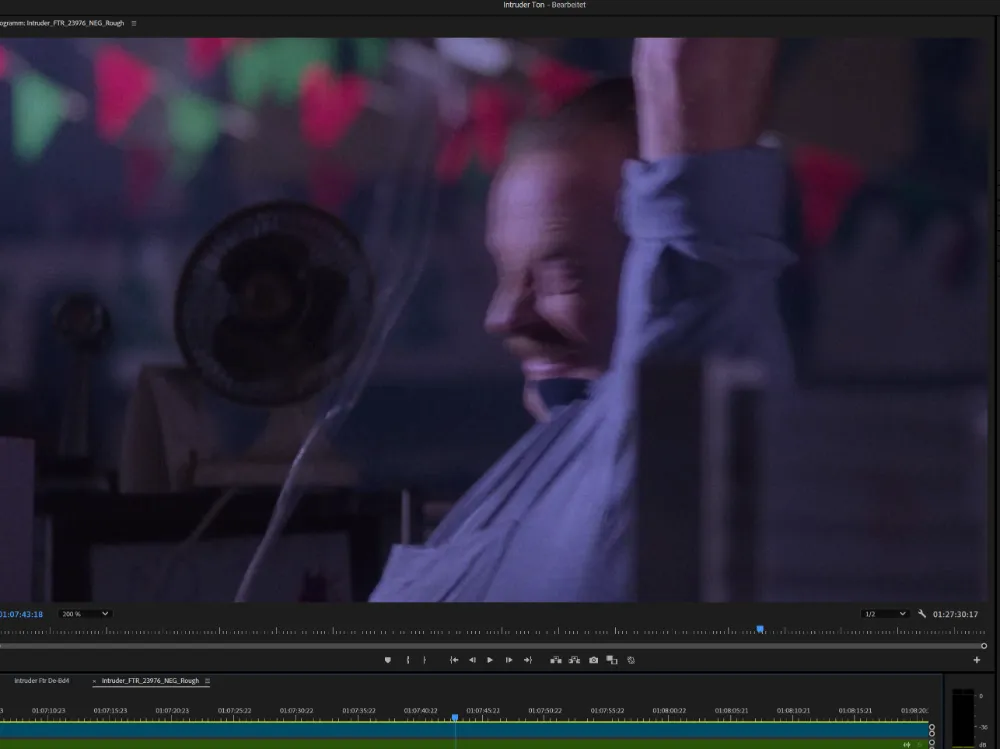Click the Mark In bracket icon
1000x749 pixels.
pos(407,660)
